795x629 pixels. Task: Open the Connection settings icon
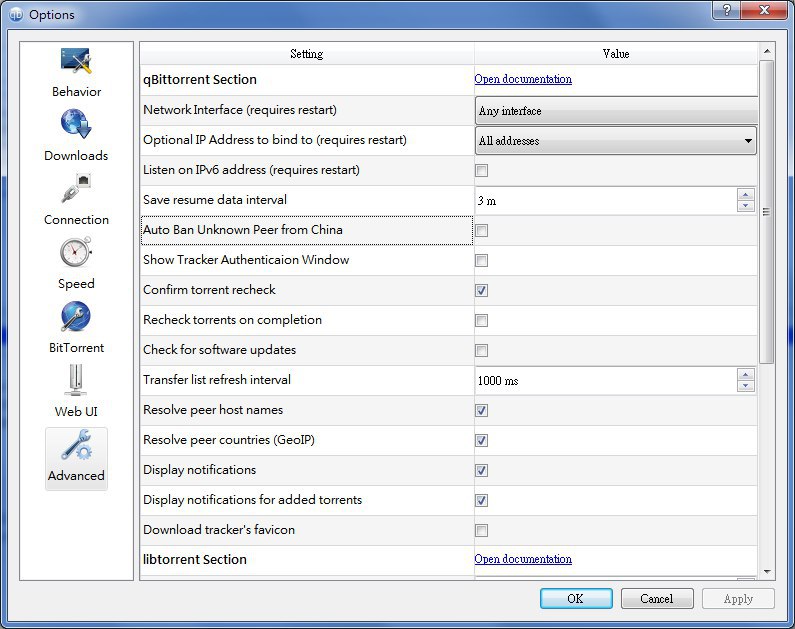click(76, 188)
